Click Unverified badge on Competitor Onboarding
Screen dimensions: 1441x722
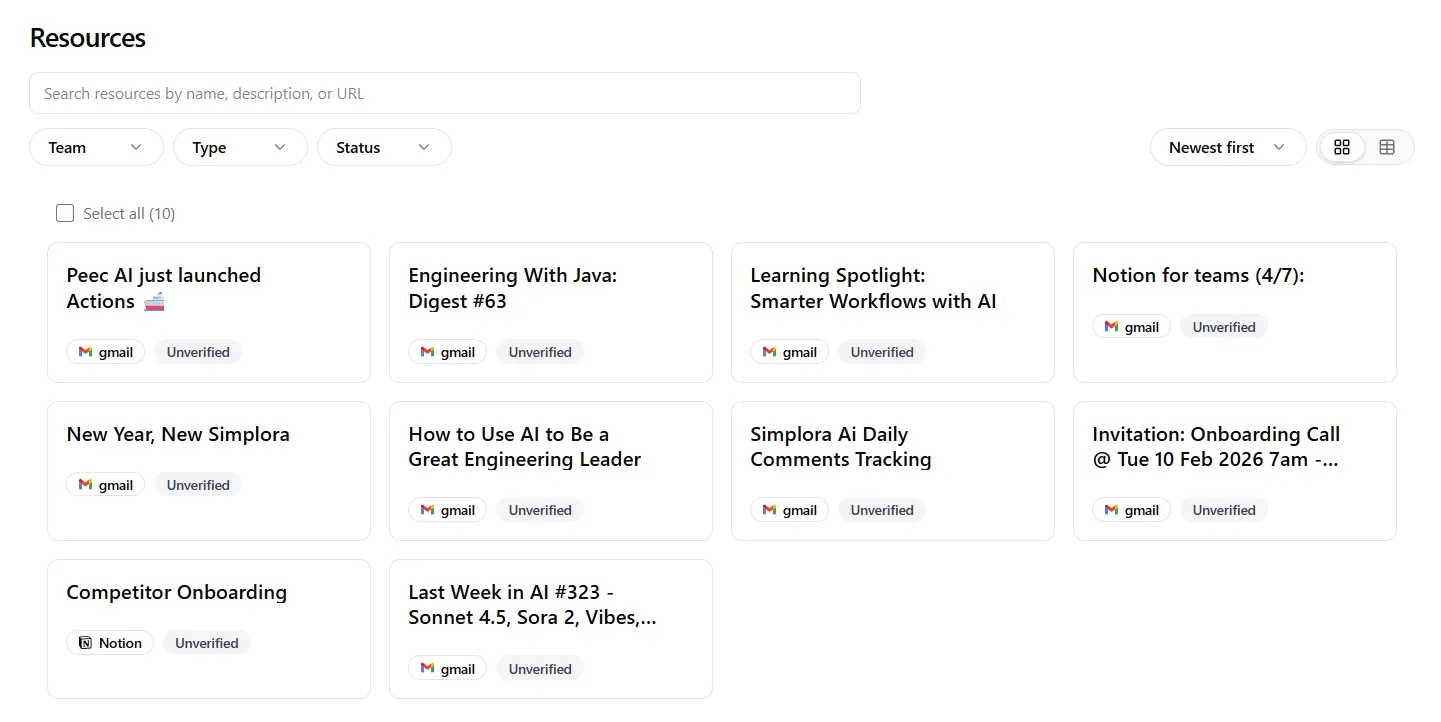pos(207,643)
